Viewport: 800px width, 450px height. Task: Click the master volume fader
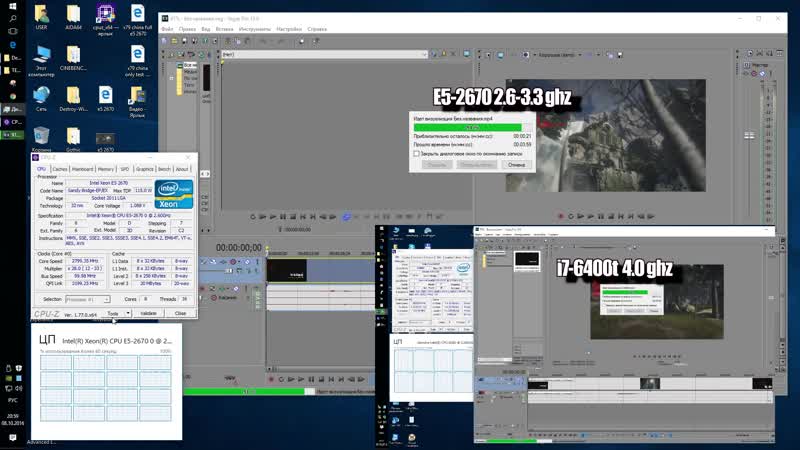click(749, 135)
